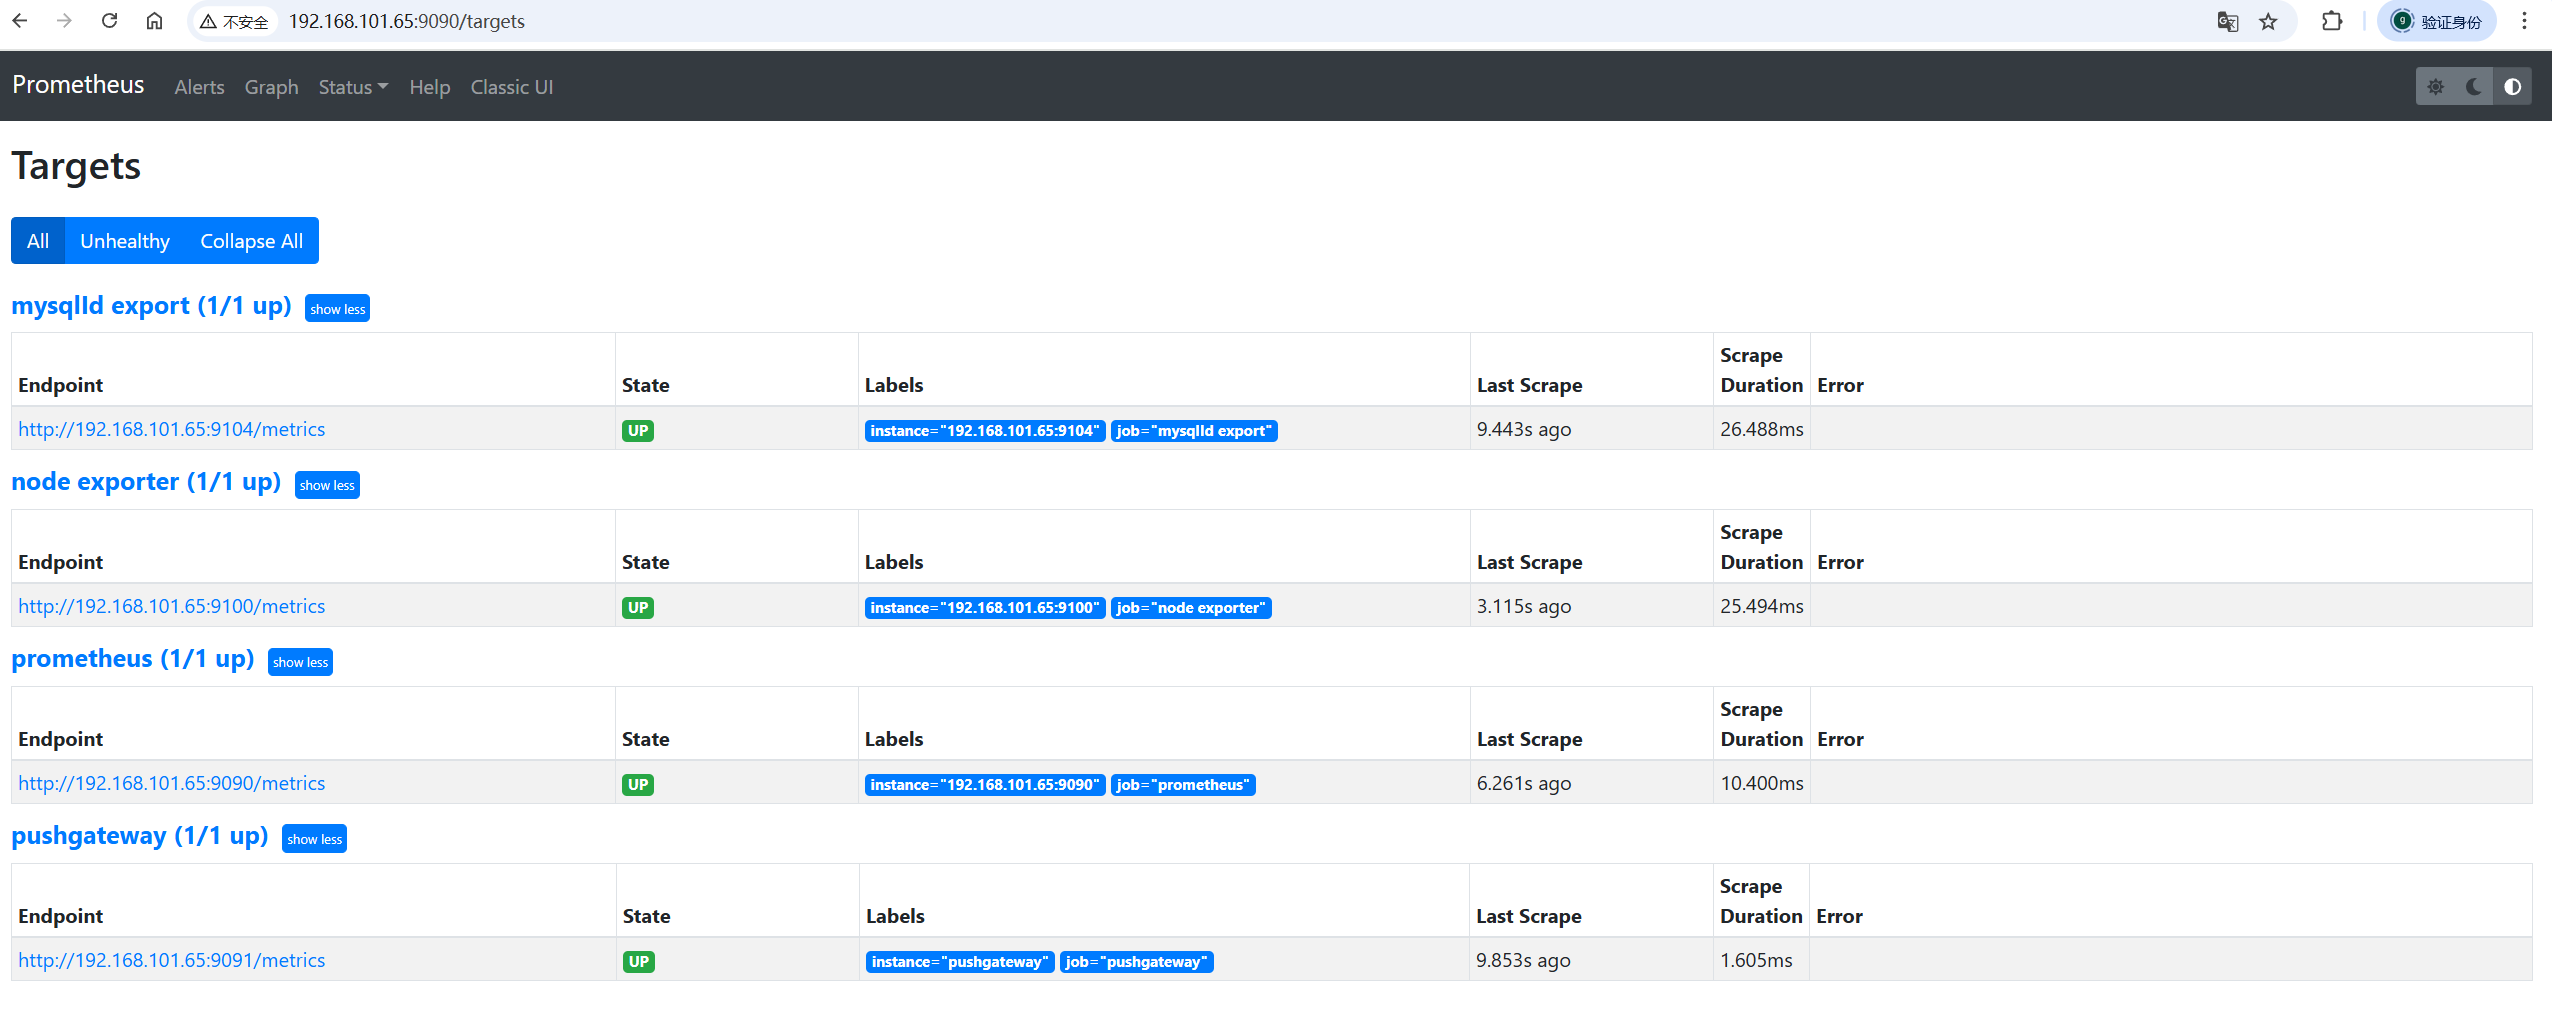Switch to the light theme sun icon
Screen dimensions: 2552x1023
2436,87
